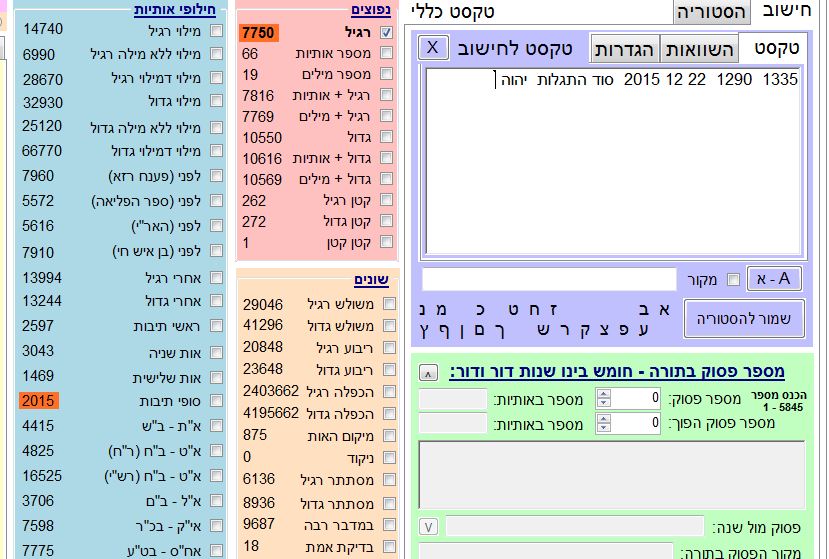Click the source input field beside מקור
The image size is (829, 559).
coord(549,279)
